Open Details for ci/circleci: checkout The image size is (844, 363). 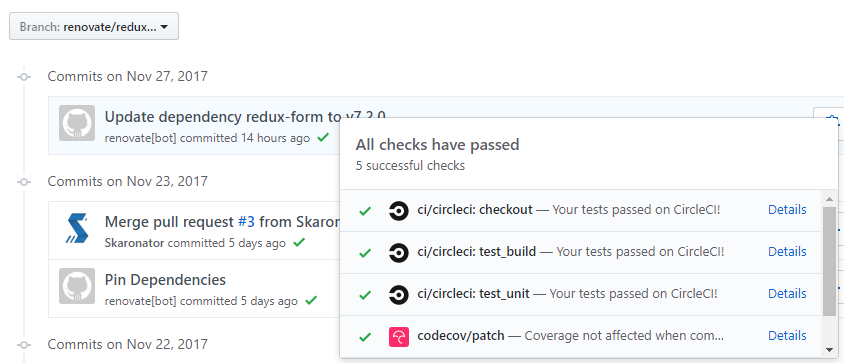click(787, 210)
